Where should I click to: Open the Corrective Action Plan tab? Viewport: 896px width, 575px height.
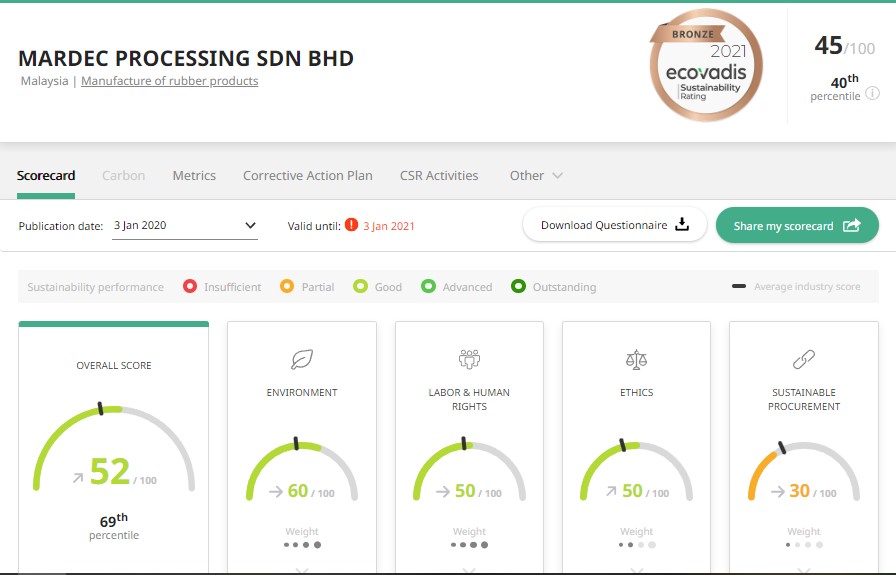tap(307, 175)
